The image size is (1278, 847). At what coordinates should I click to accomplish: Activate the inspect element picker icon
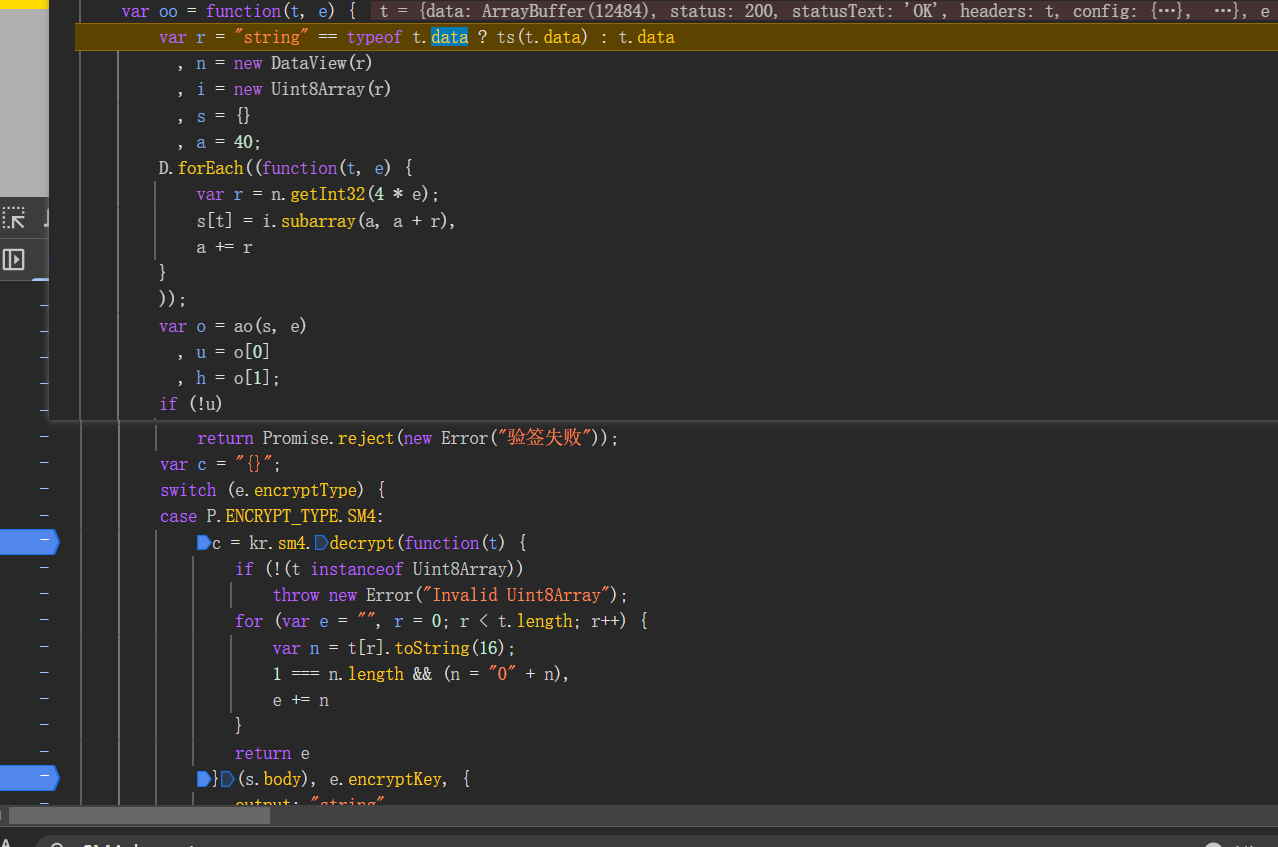pos(13,217)
